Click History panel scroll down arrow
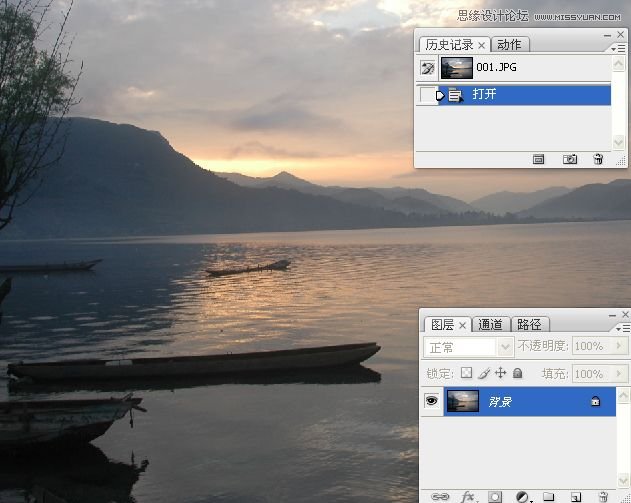 coord(619,142)
